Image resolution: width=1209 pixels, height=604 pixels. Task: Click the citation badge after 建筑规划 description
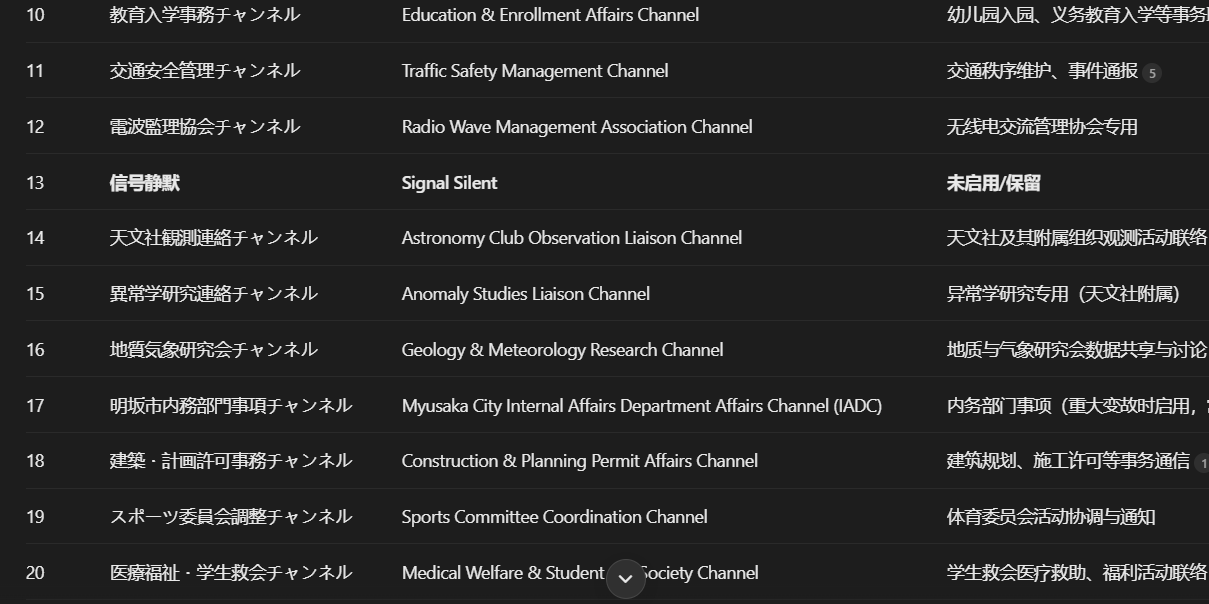pyautogui.click(x=1202, y=463)
